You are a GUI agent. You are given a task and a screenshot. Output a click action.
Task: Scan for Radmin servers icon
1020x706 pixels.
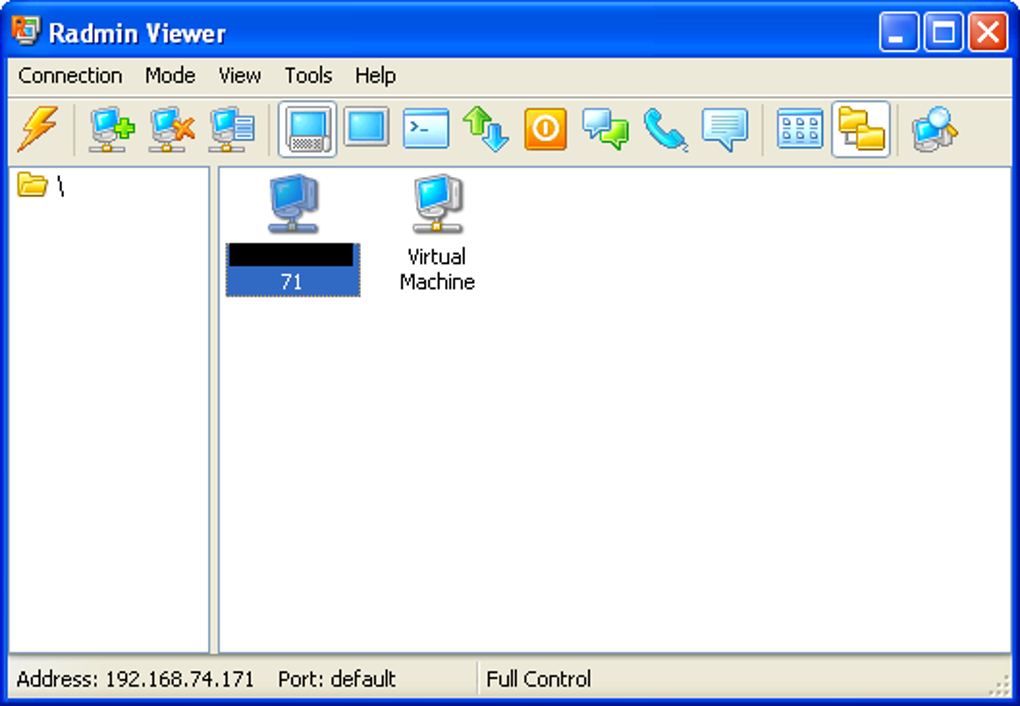[x=934, y=129]
